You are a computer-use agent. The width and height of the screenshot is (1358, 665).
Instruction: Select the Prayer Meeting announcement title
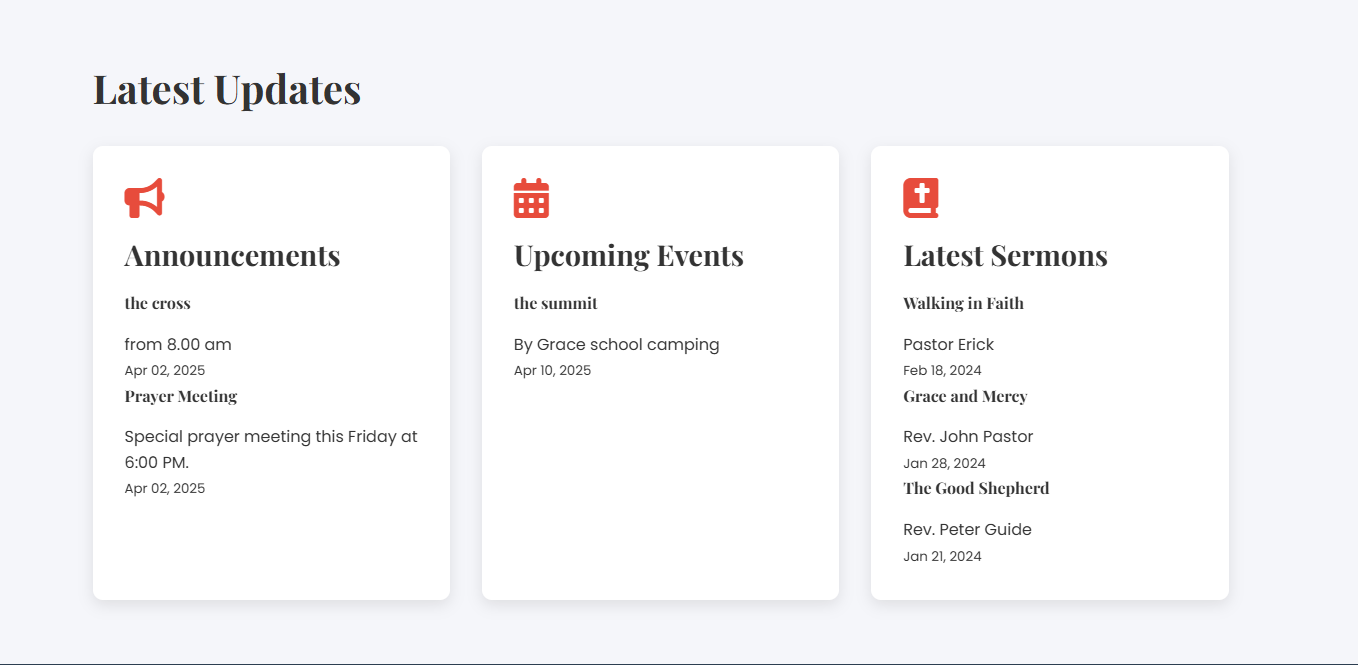(x=181, y=396)
